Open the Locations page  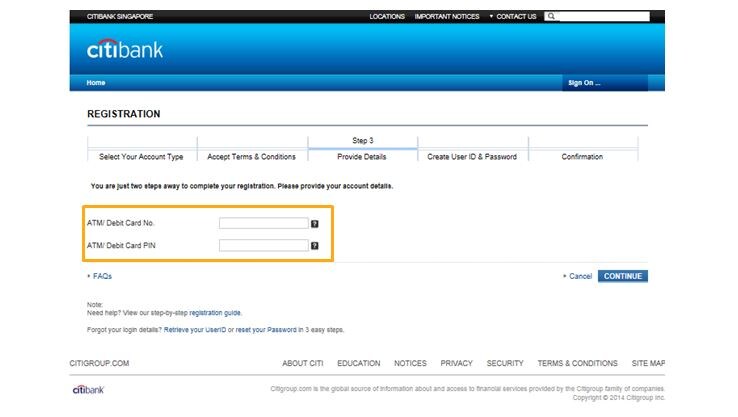point(387,17)
